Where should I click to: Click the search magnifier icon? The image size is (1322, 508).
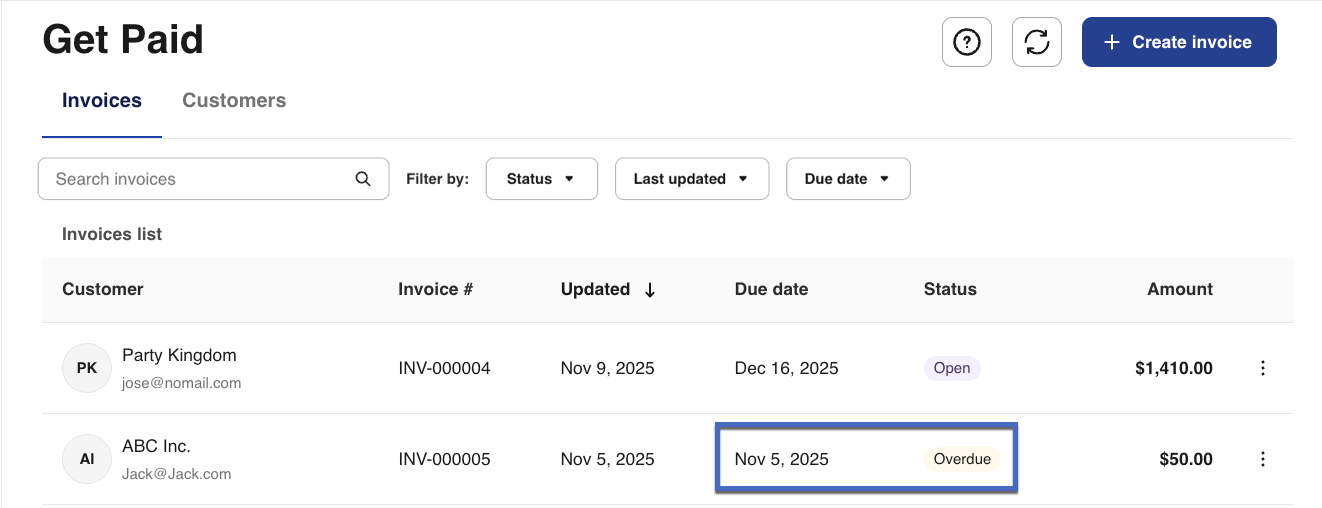[x=363, y=179]
